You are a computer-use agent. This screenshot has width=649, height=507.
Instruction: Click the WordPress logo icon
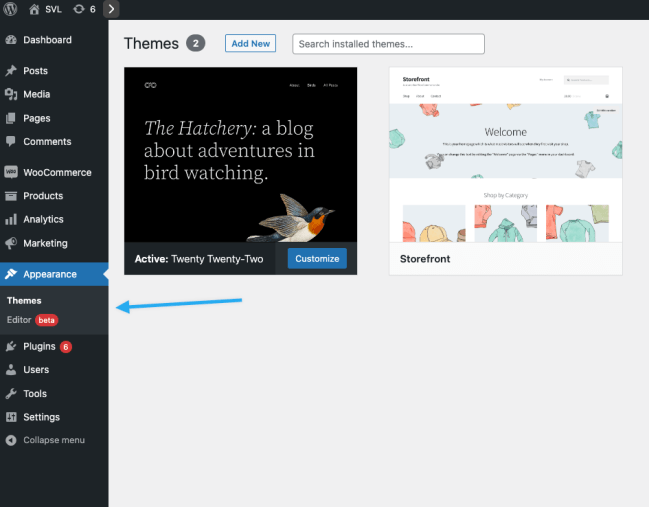coord(10,9)
